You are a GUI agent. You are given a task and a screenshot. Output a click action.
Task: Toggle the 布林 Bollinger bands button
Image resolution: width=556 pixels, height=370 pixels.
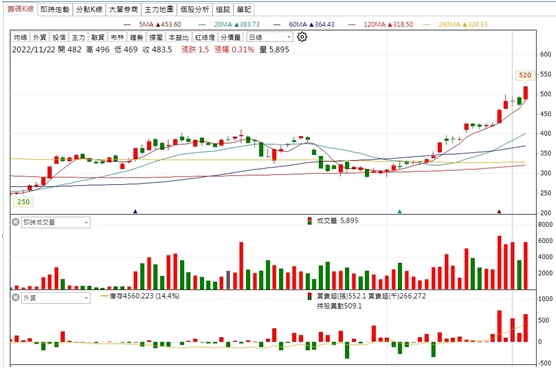pos(117,37)
